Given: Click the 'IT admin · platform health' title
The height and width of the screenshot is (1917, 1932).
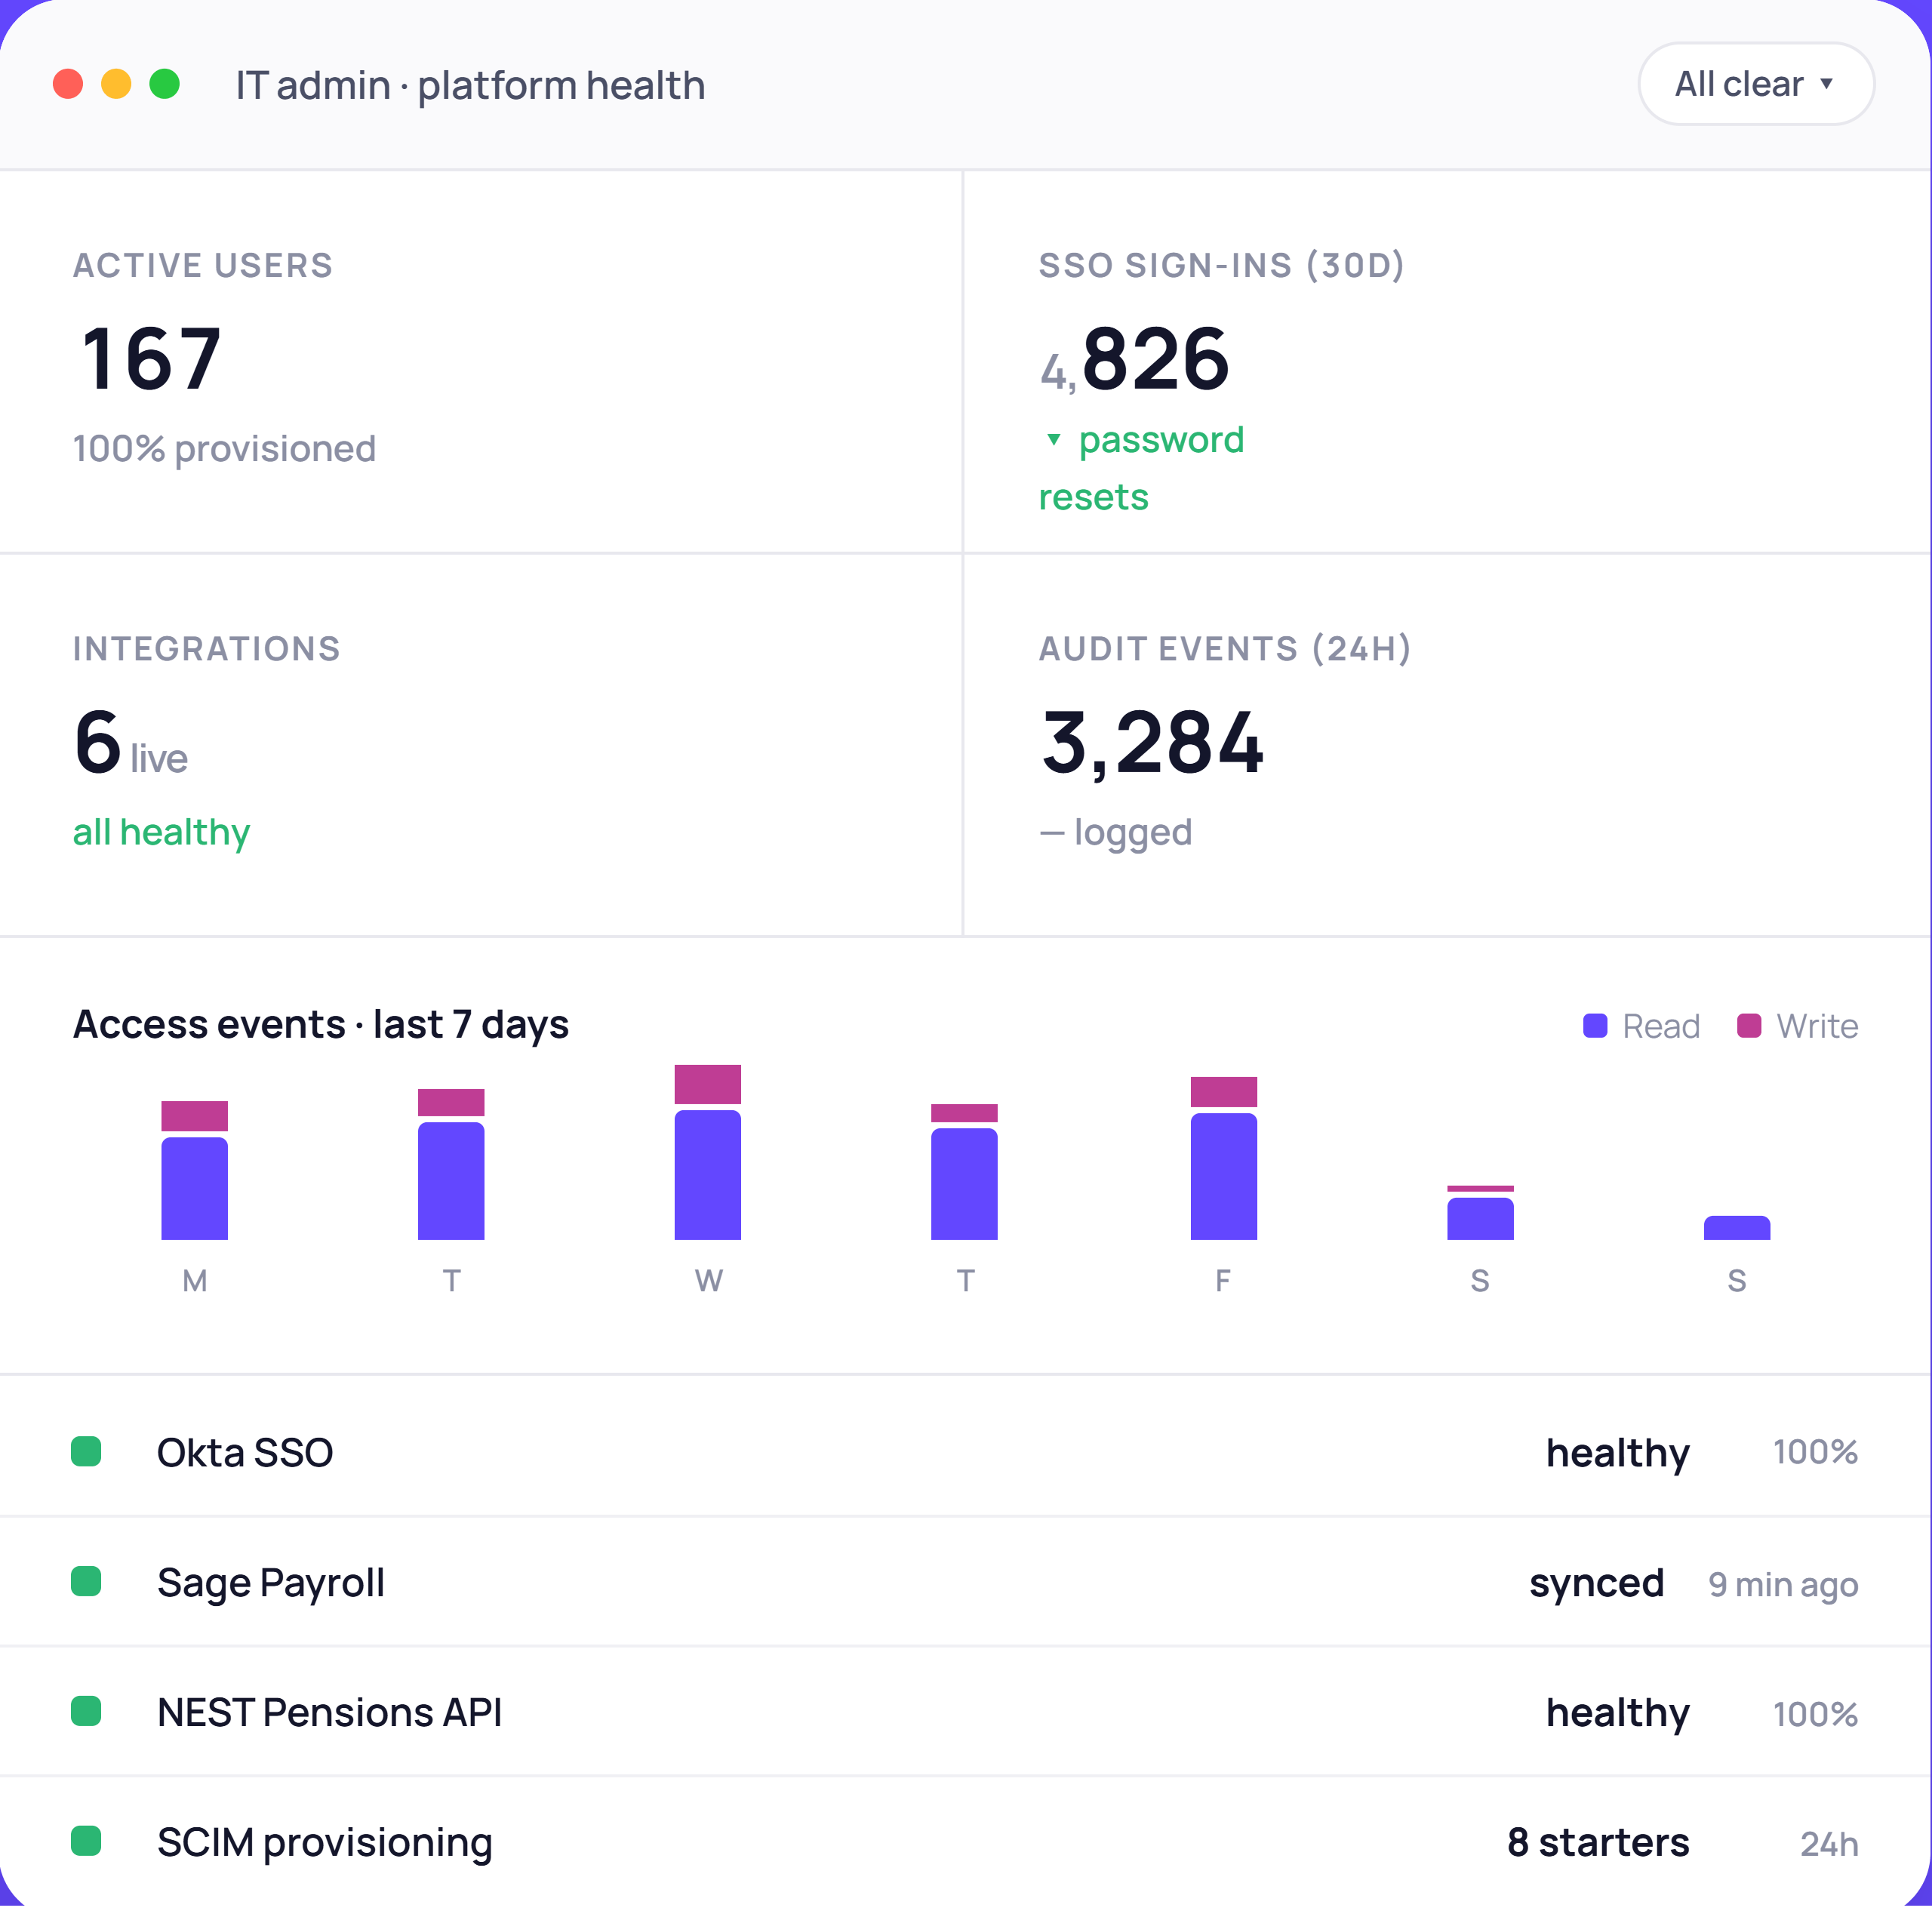Looking at the screenshot, I should (x=471, y=85).
